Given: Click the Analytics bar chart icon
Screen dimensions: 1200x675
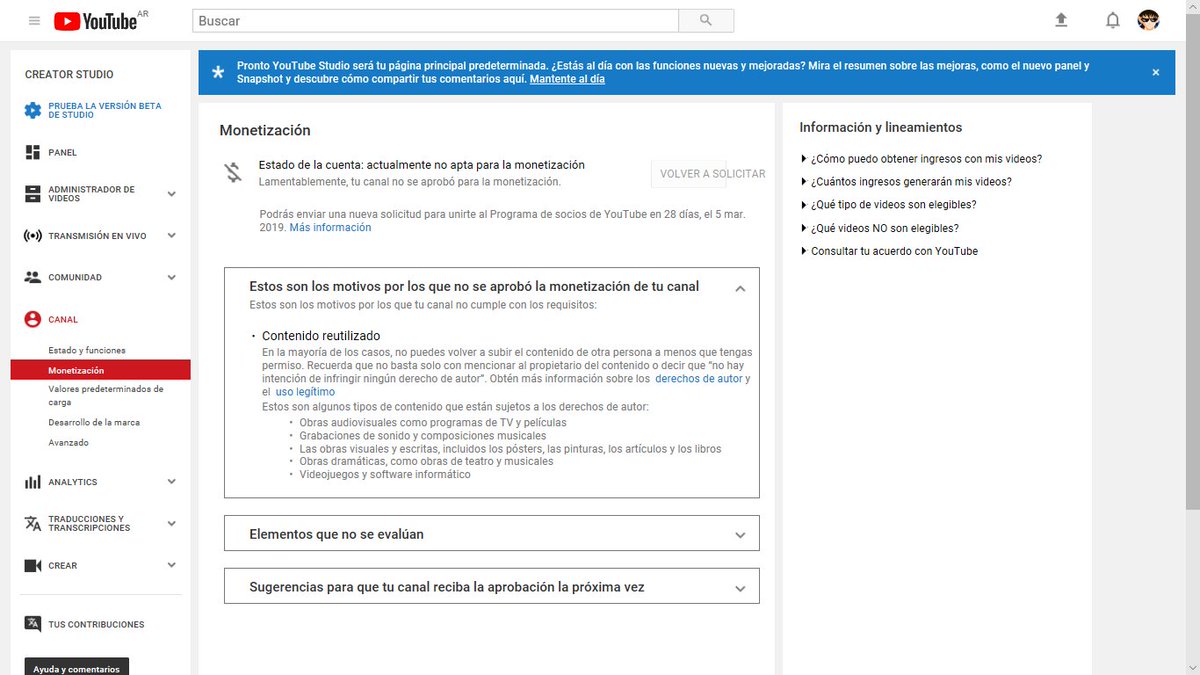Looking at the screenshot, I should point(33,482).
